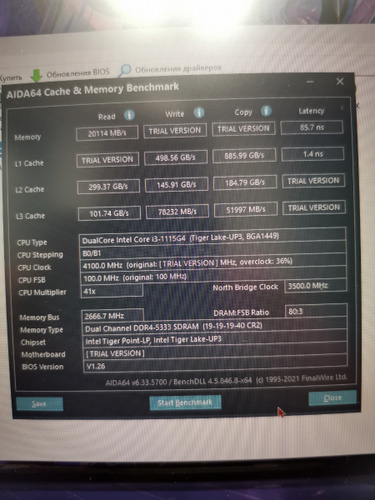Viewport: 375px width, 500px height.
Task: Click the L1 Cache Write result
Action: coord(176,157)
